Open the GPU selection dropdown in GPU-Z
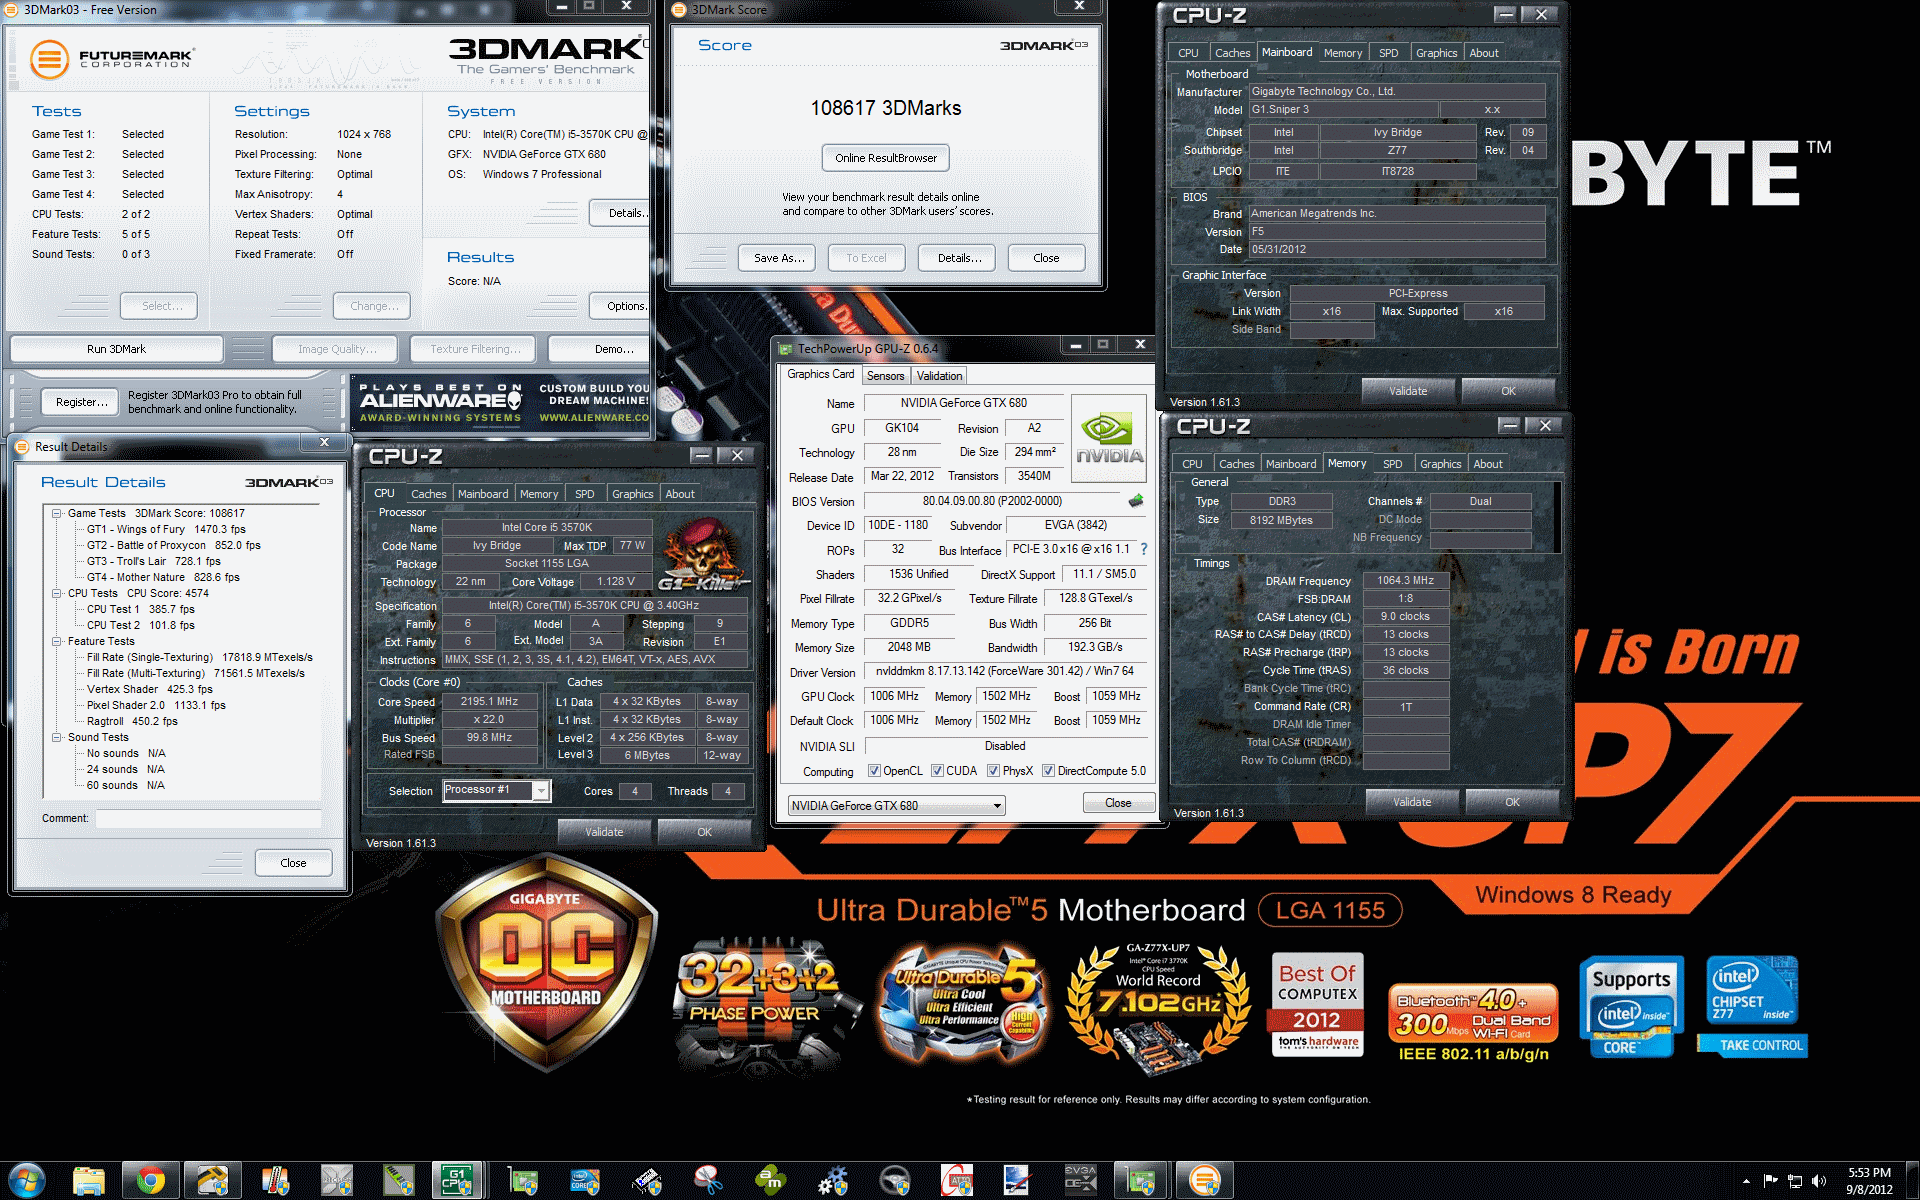 point(896,805)
